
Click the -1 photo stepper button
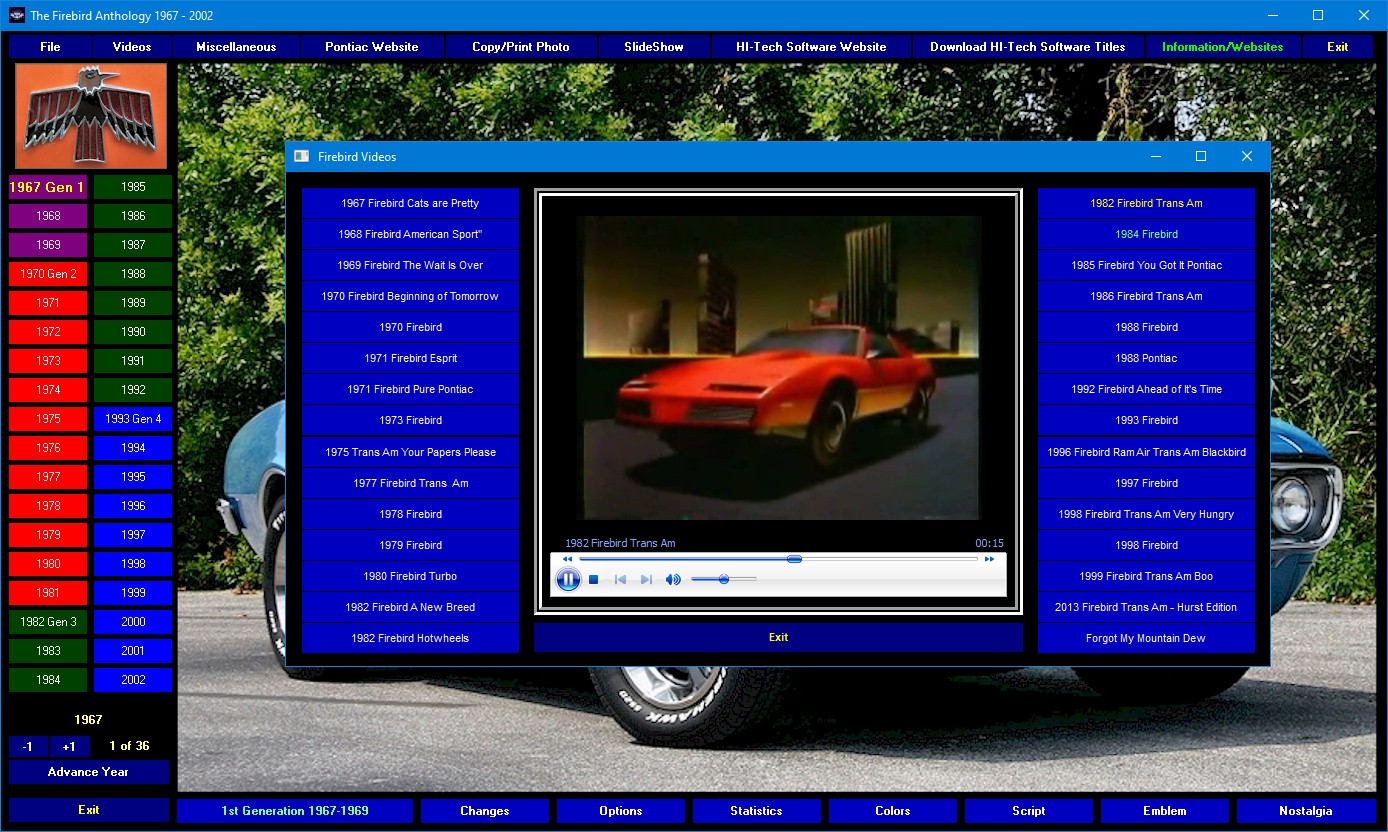pos(28,746)
